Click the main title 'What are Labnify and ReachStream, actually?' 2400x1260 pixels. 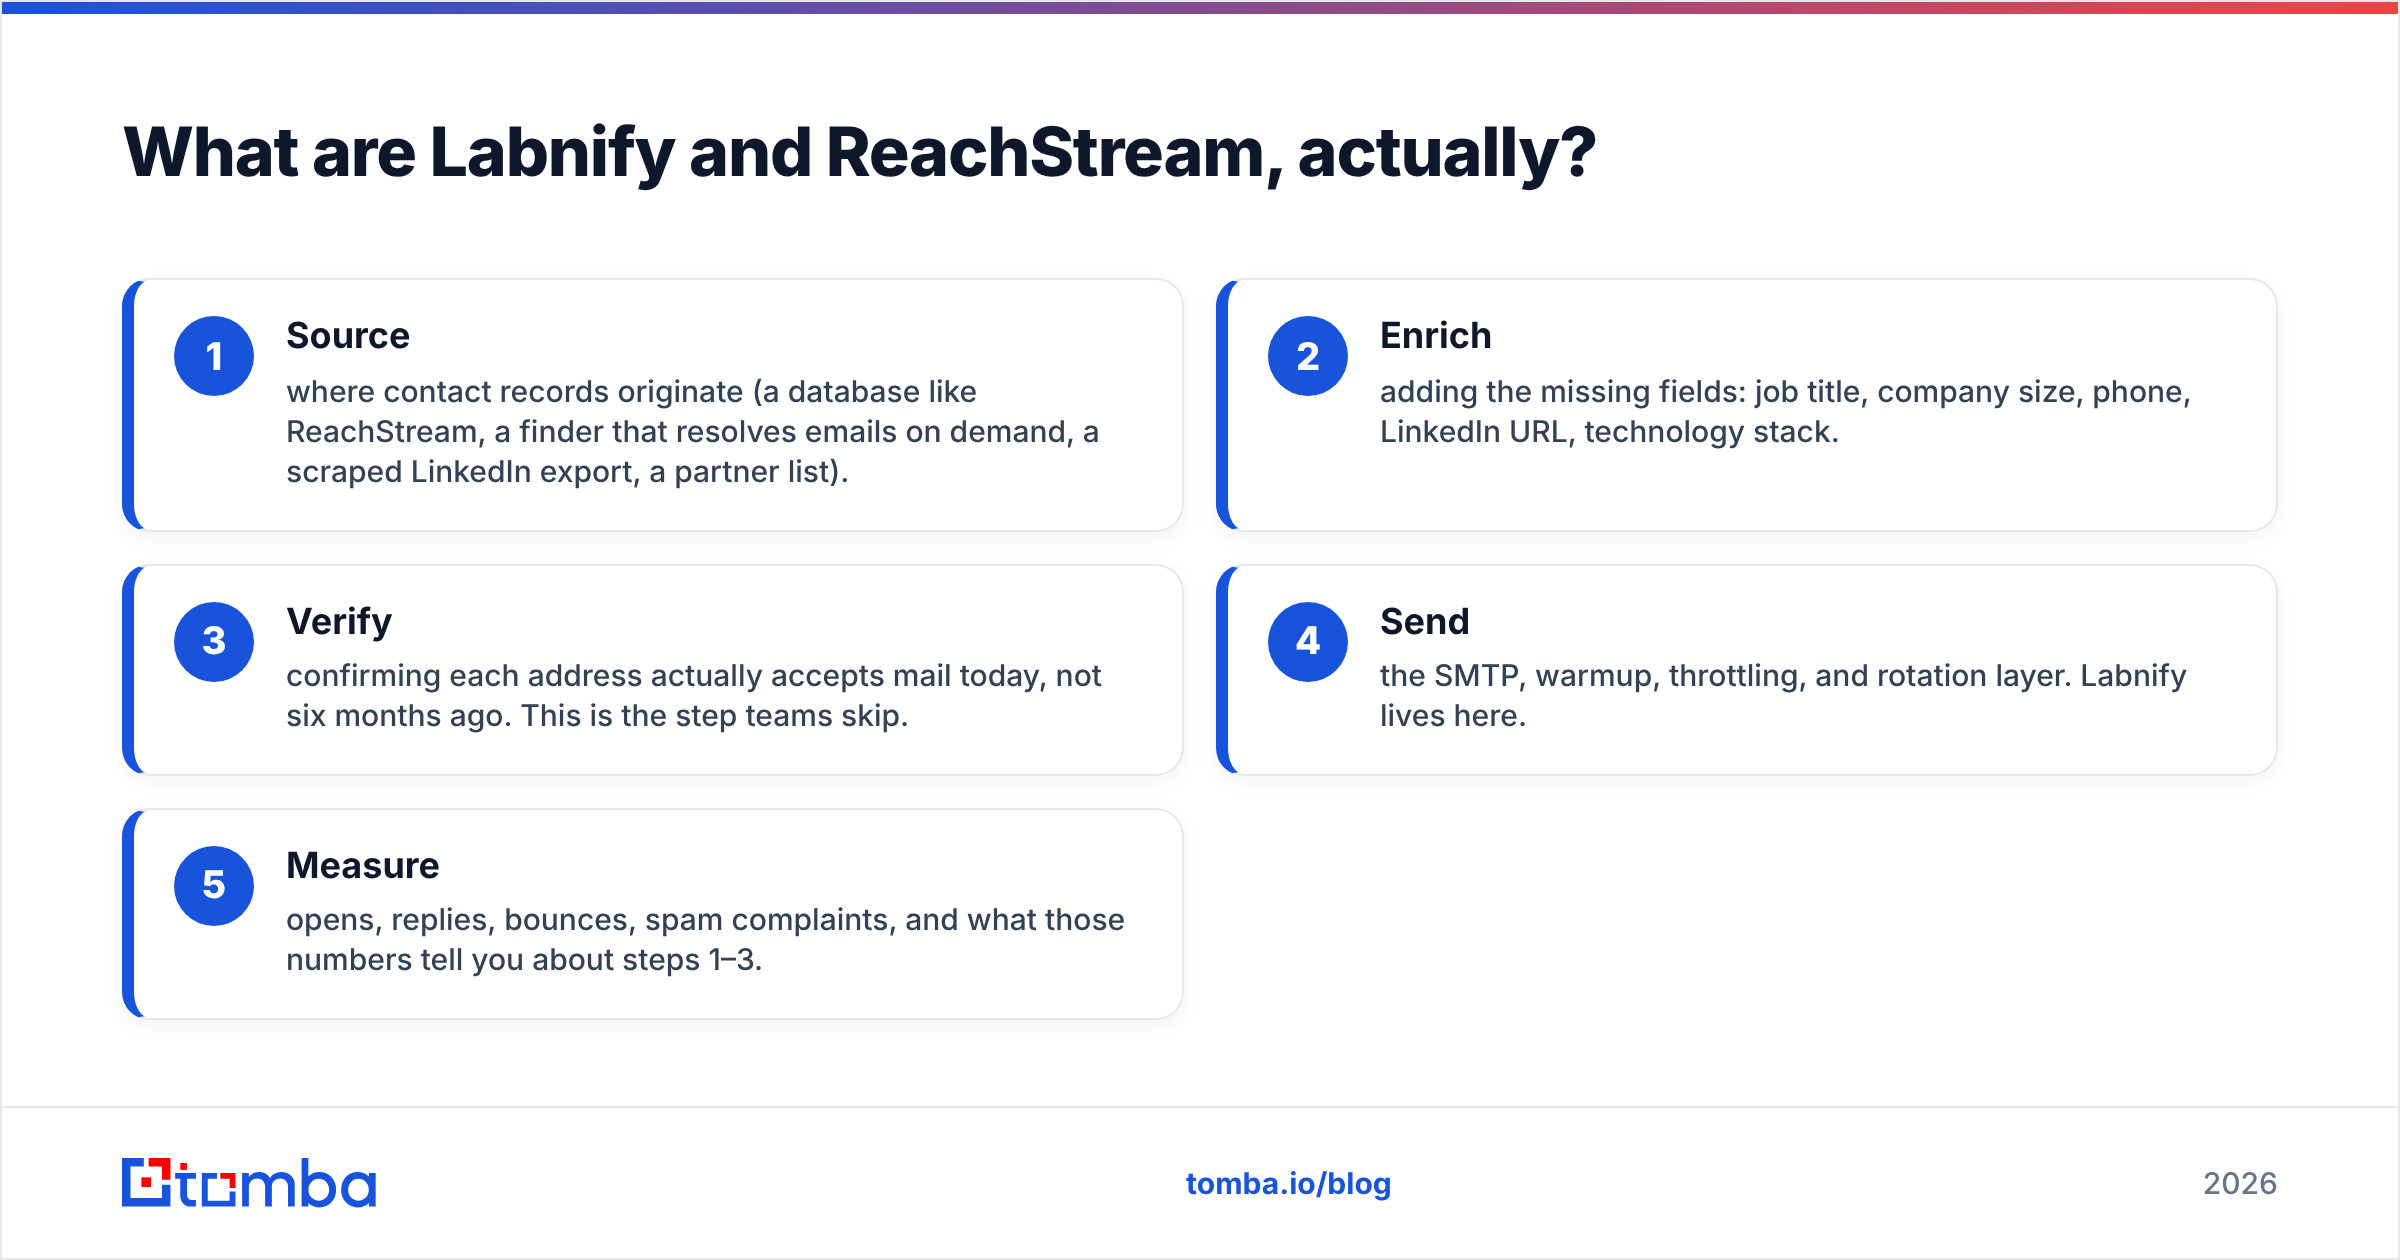point(859,153)
